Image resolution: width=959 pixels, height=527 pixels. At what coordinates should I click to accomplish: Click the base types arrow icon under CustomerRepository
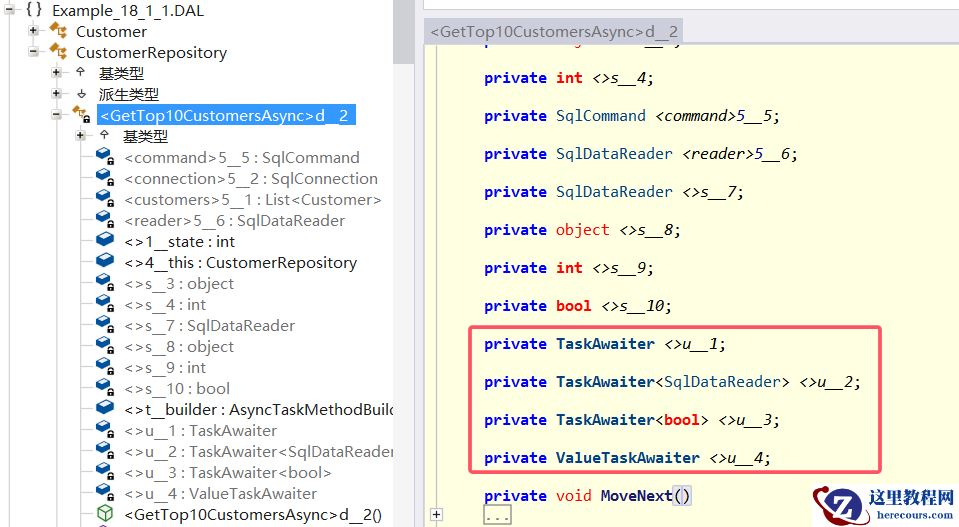click(x=81, y=72)
